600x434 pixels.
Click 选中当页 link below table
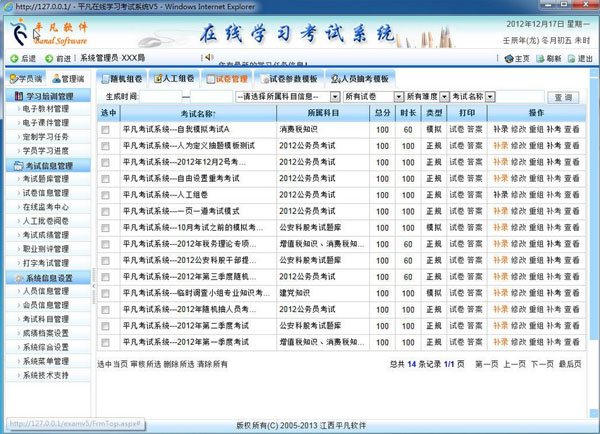click(112, 364)
